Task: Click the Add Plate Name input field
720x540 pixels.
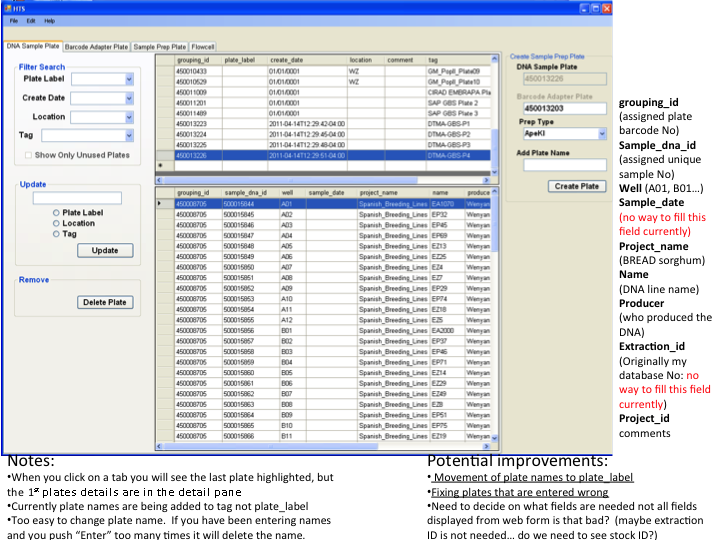Action: (565, 165)
